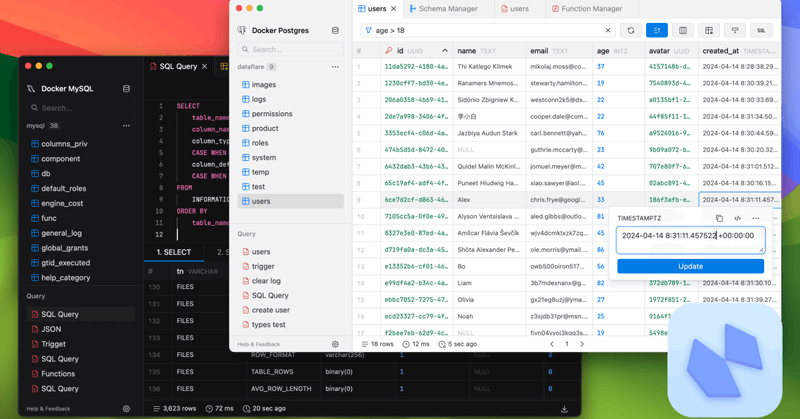800x419 pixels.
Task: Open the product table
Action: point(290,128)
